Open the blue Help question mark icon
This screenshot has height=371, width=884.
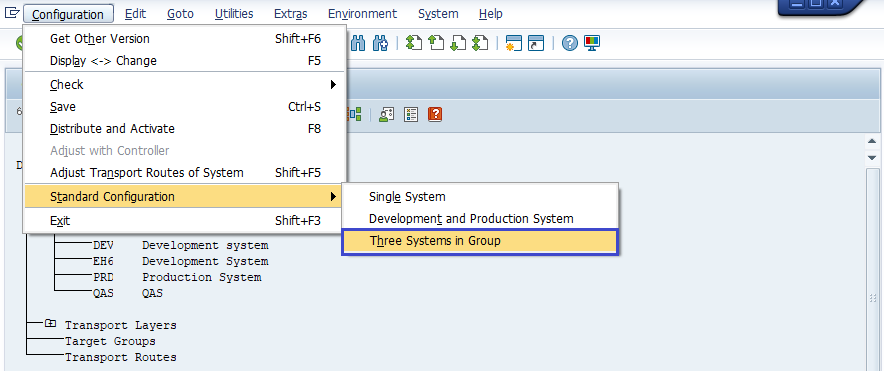tap(570, 43)
